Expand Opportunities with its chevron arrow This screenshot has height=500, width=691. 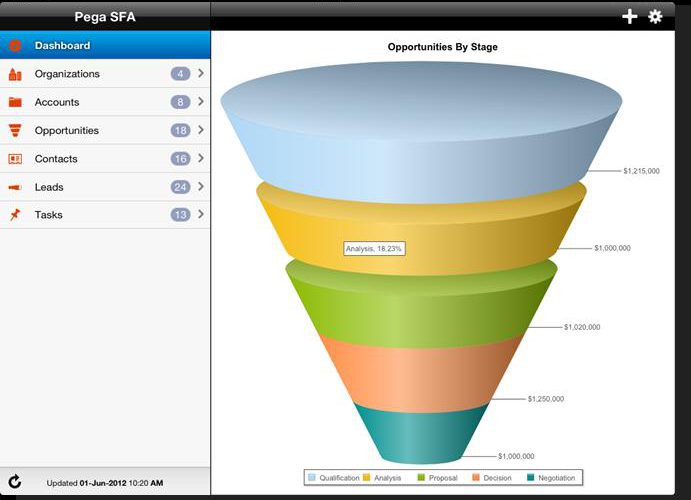201,130
